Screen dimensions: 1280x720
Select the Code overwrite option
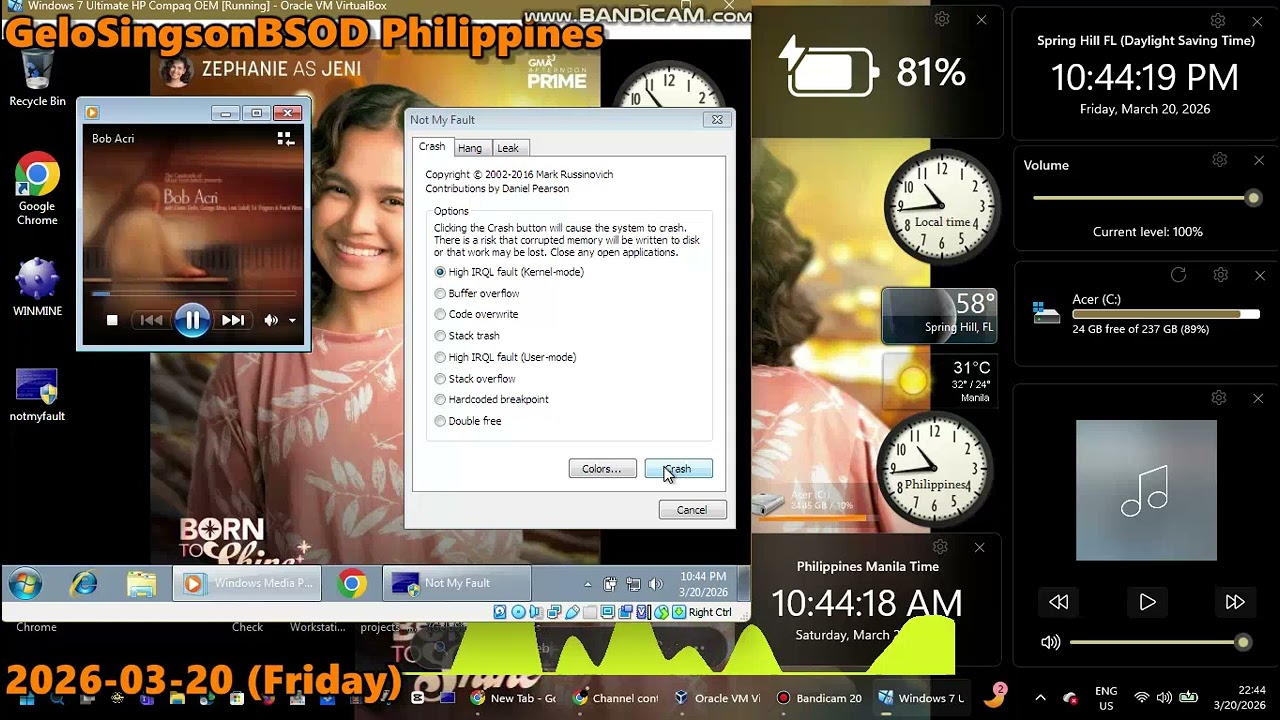[x=476, y=314]
